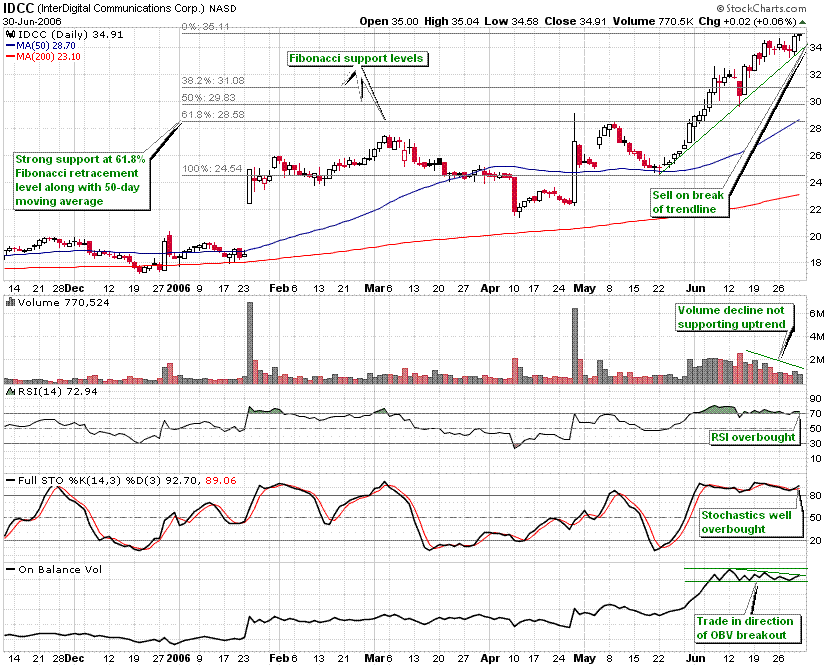Image resolution: width=830 pixels, height=665 pixels.
Task: Click the Close 34.91 value in header
Action: [575, 21]
